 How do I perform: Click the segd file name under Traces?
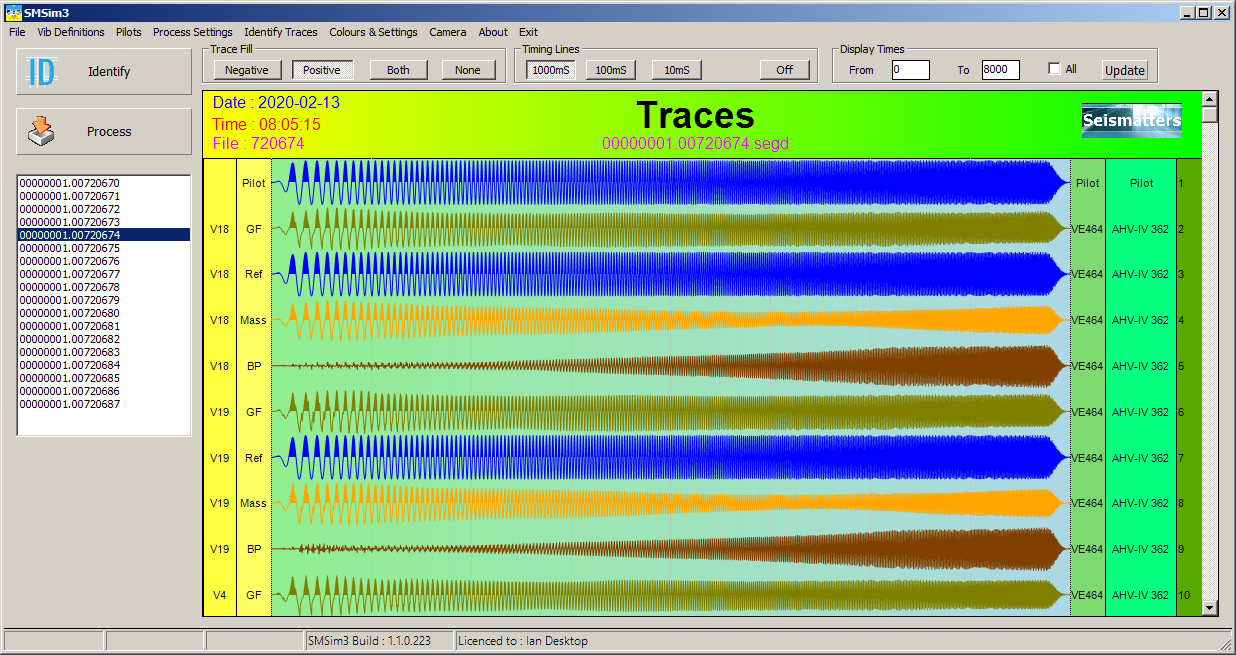pos(695,144)
